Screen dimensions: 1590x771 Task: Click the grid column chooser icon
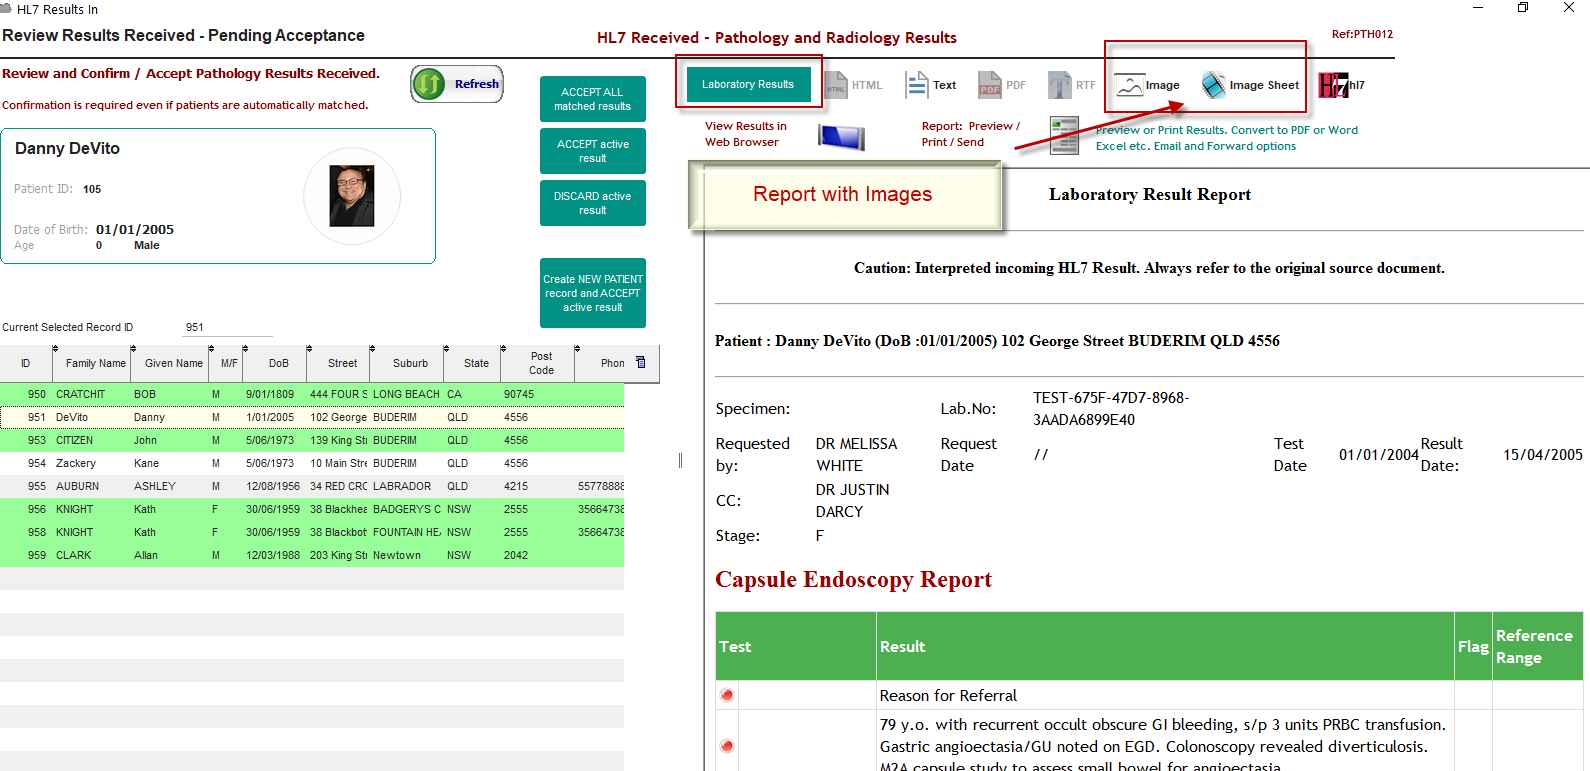(x=641, y=363)
